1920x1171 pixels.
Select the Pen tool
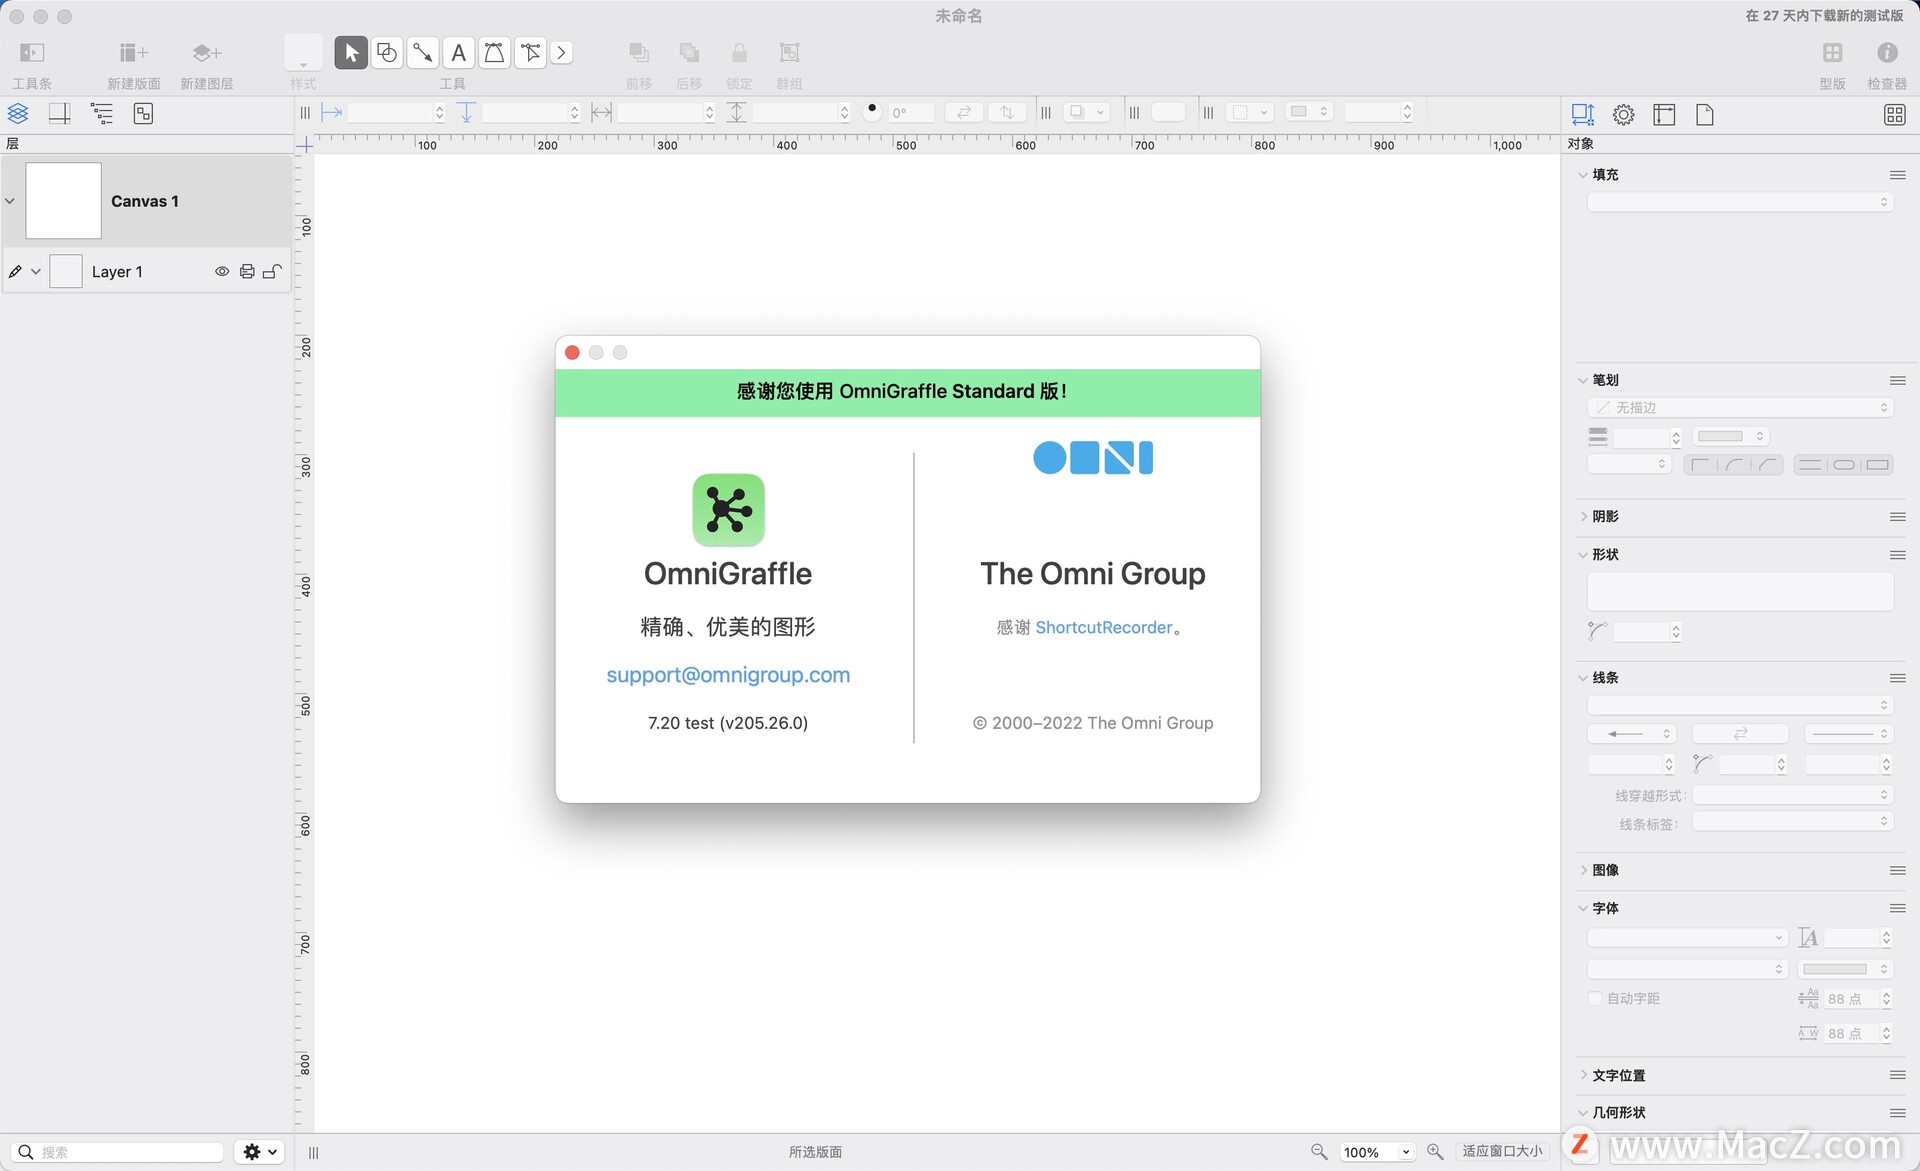click(494, 53)
